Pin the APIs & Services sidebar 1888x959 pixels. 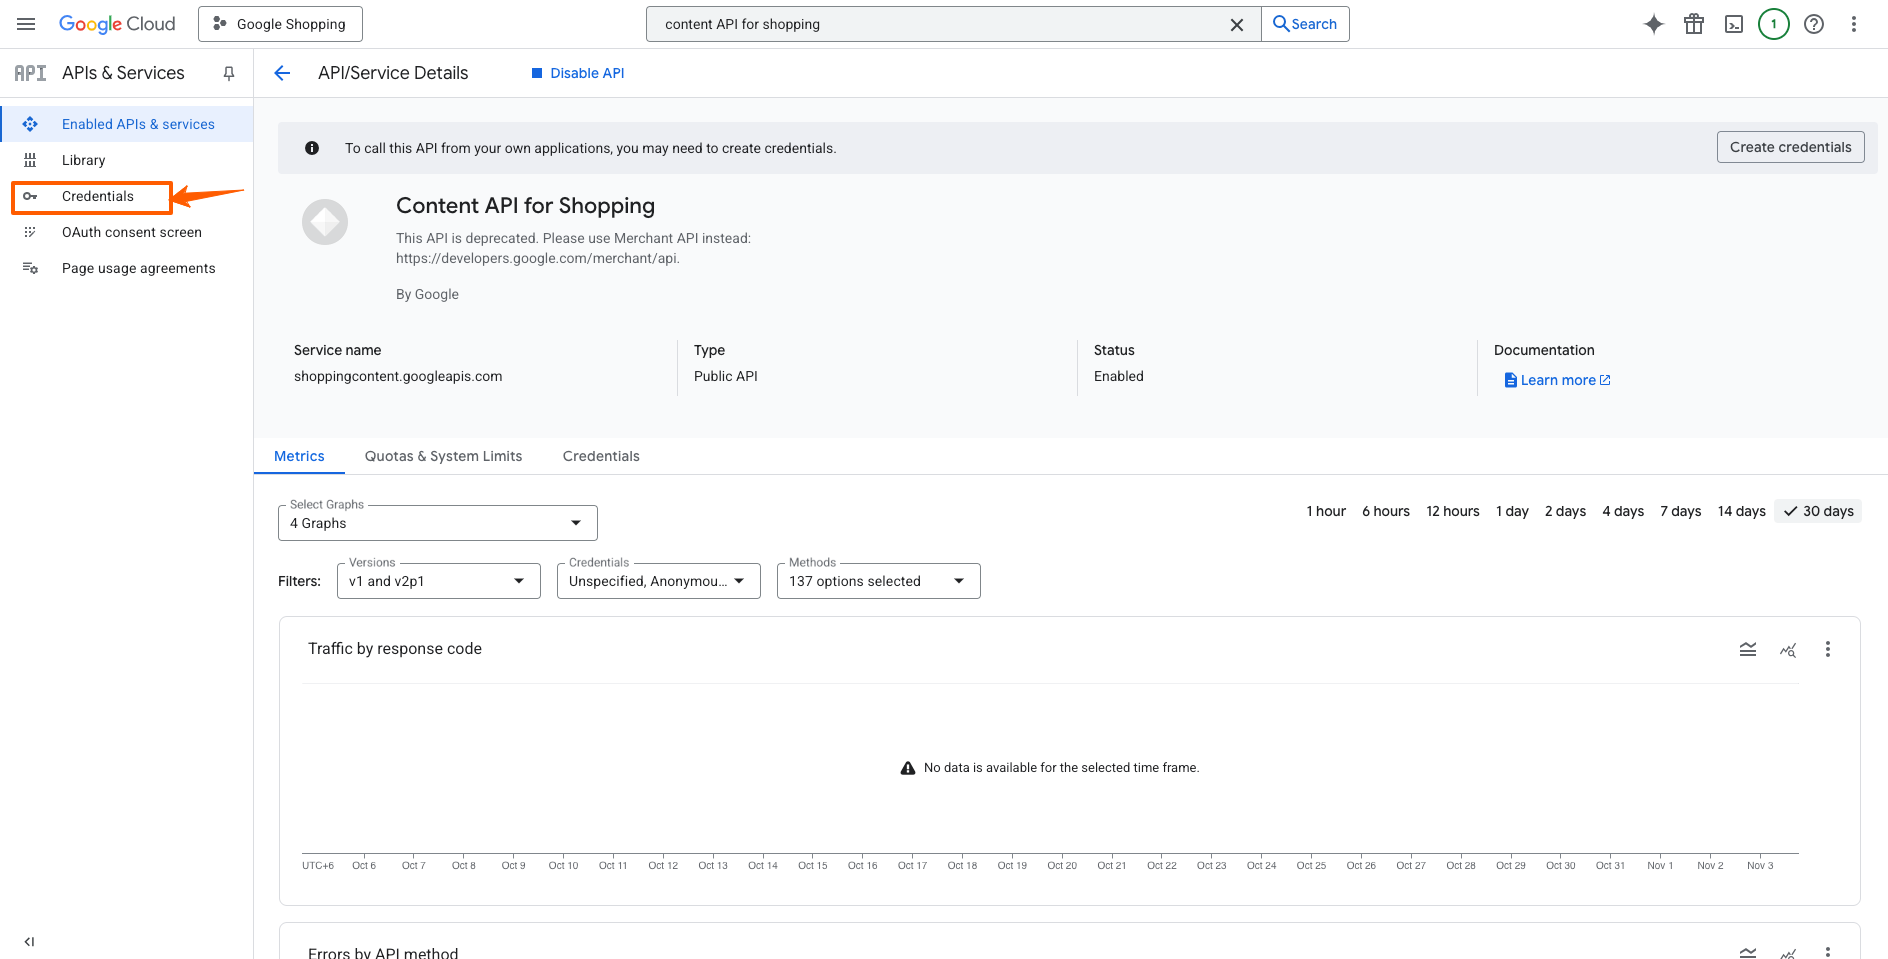click(x=229, y=73)
